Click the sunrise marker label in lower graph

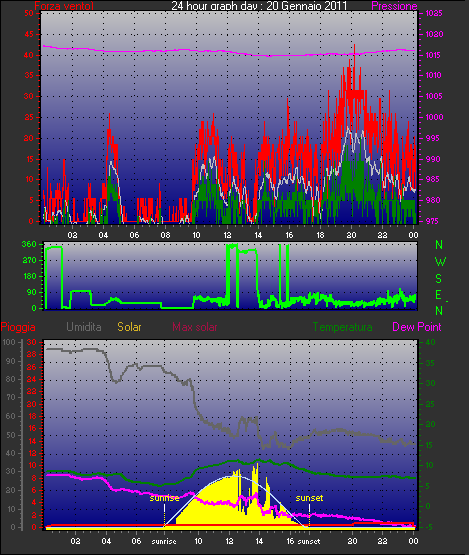(x=164, y=498)
